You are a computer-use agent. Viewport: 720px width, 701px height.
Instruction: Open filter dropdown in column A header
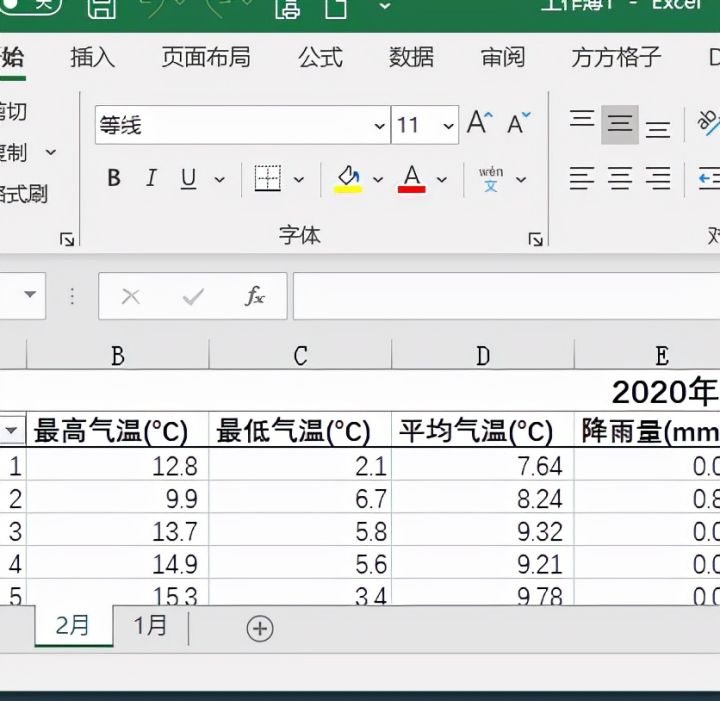(11, 431)
